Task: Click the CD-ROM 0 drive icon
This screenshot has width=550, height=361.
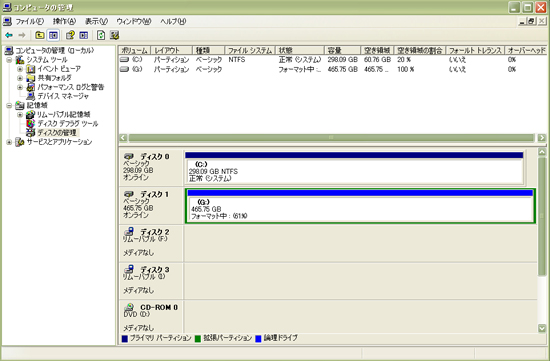Action: [x=129, y=307]
